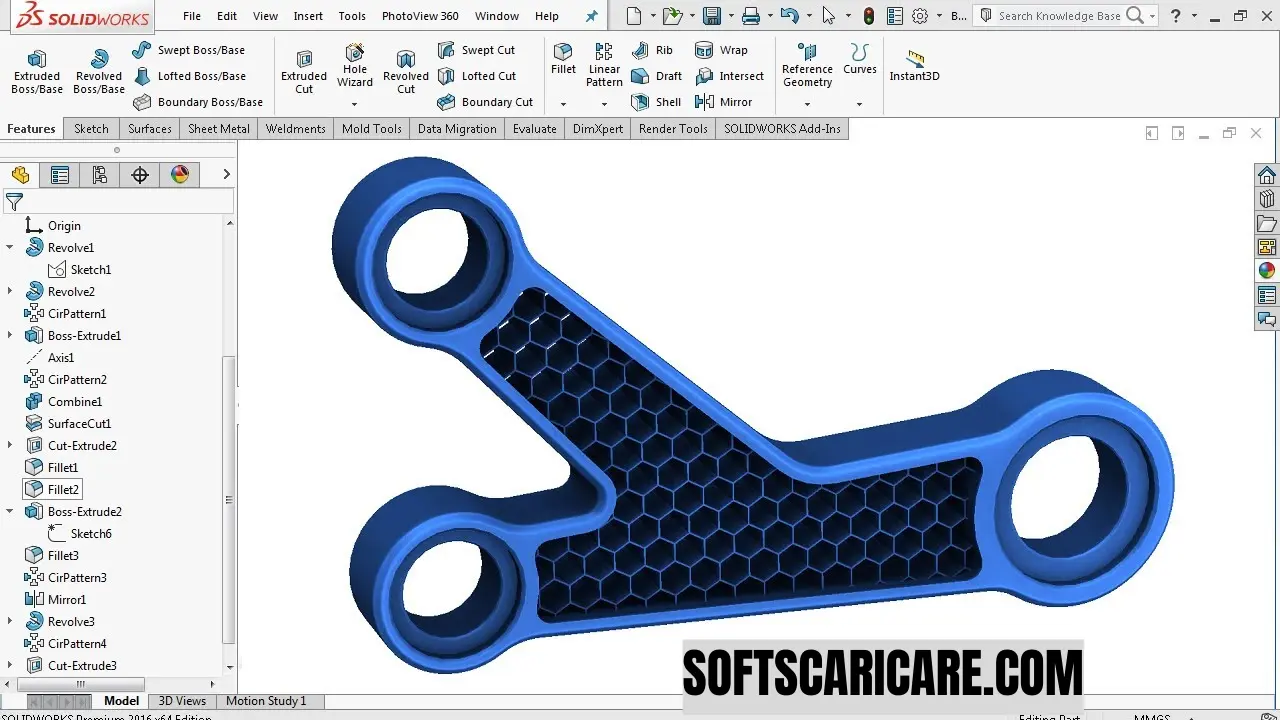This screenshot has height=720, width=1280.
Task: Open the File menu
Action: point(192,16)
